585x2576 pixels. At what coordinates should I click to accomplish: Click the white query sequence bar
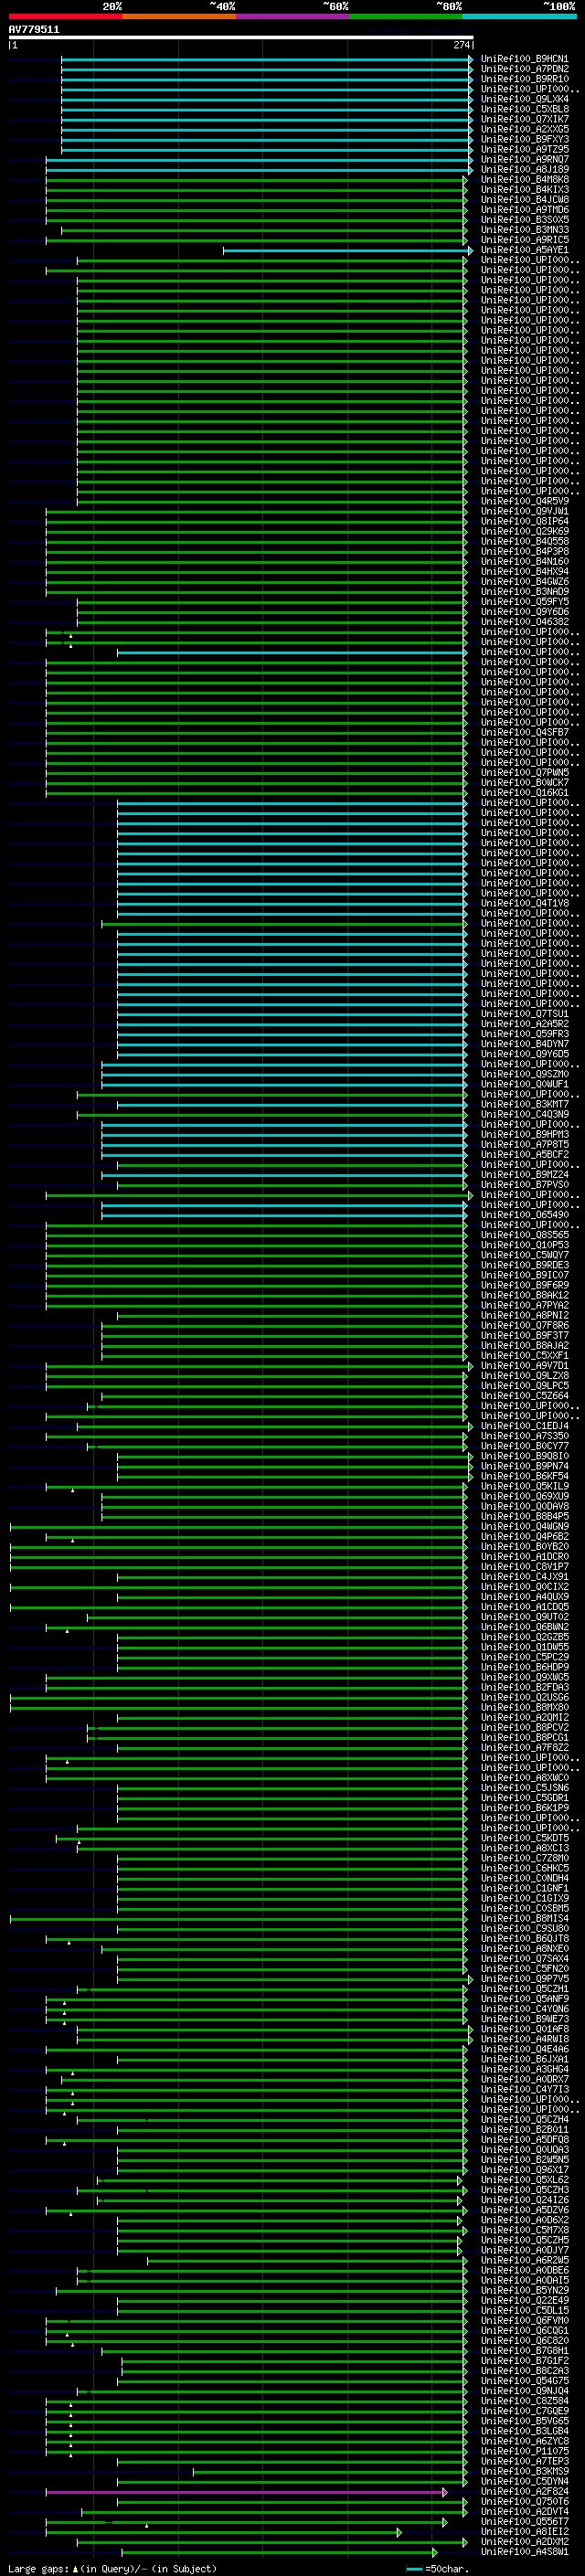point(241,37)
